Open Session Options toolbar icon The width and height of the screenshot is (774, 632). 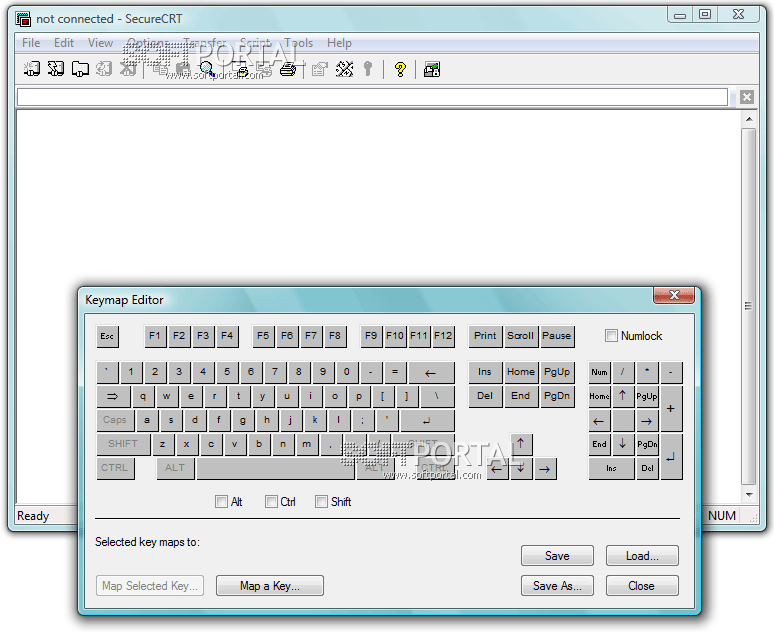[320, 69]
